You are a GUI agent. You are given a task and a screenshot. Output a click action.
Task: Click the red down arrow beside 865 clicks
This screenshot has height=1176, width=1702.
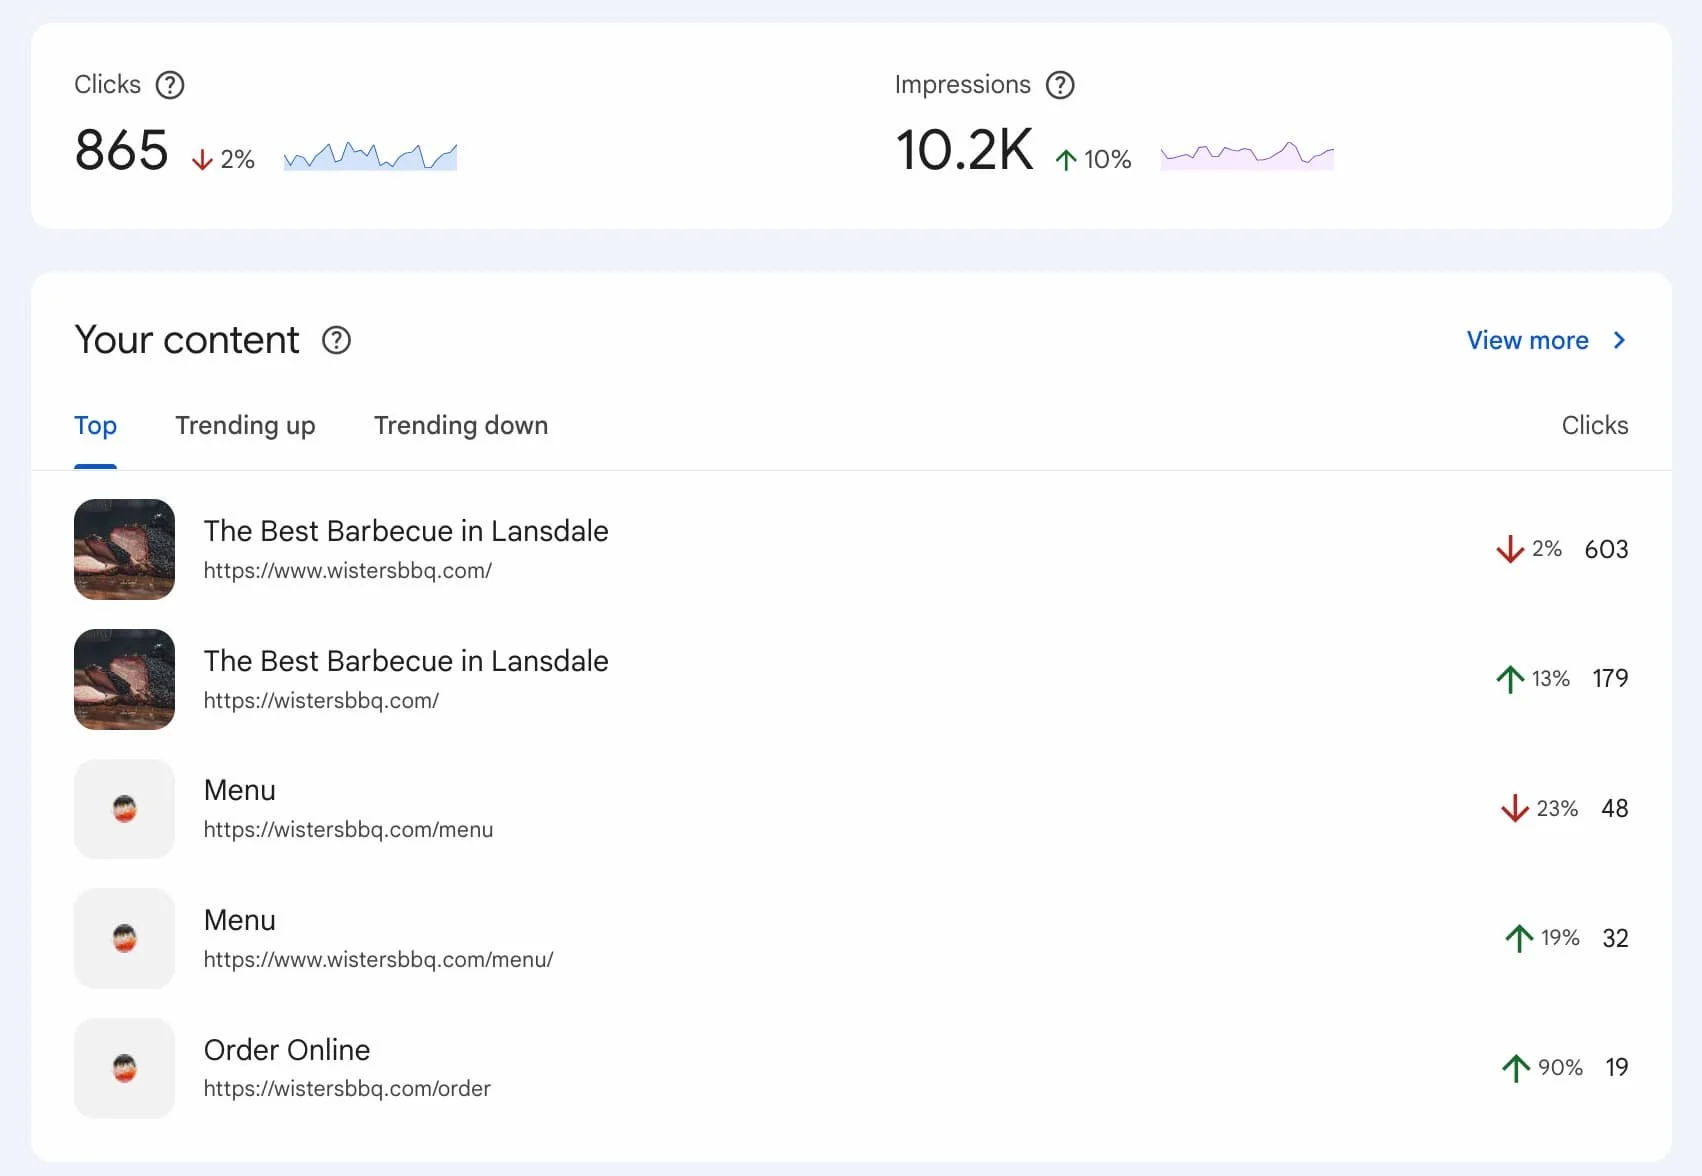click(x=202, y=160)
